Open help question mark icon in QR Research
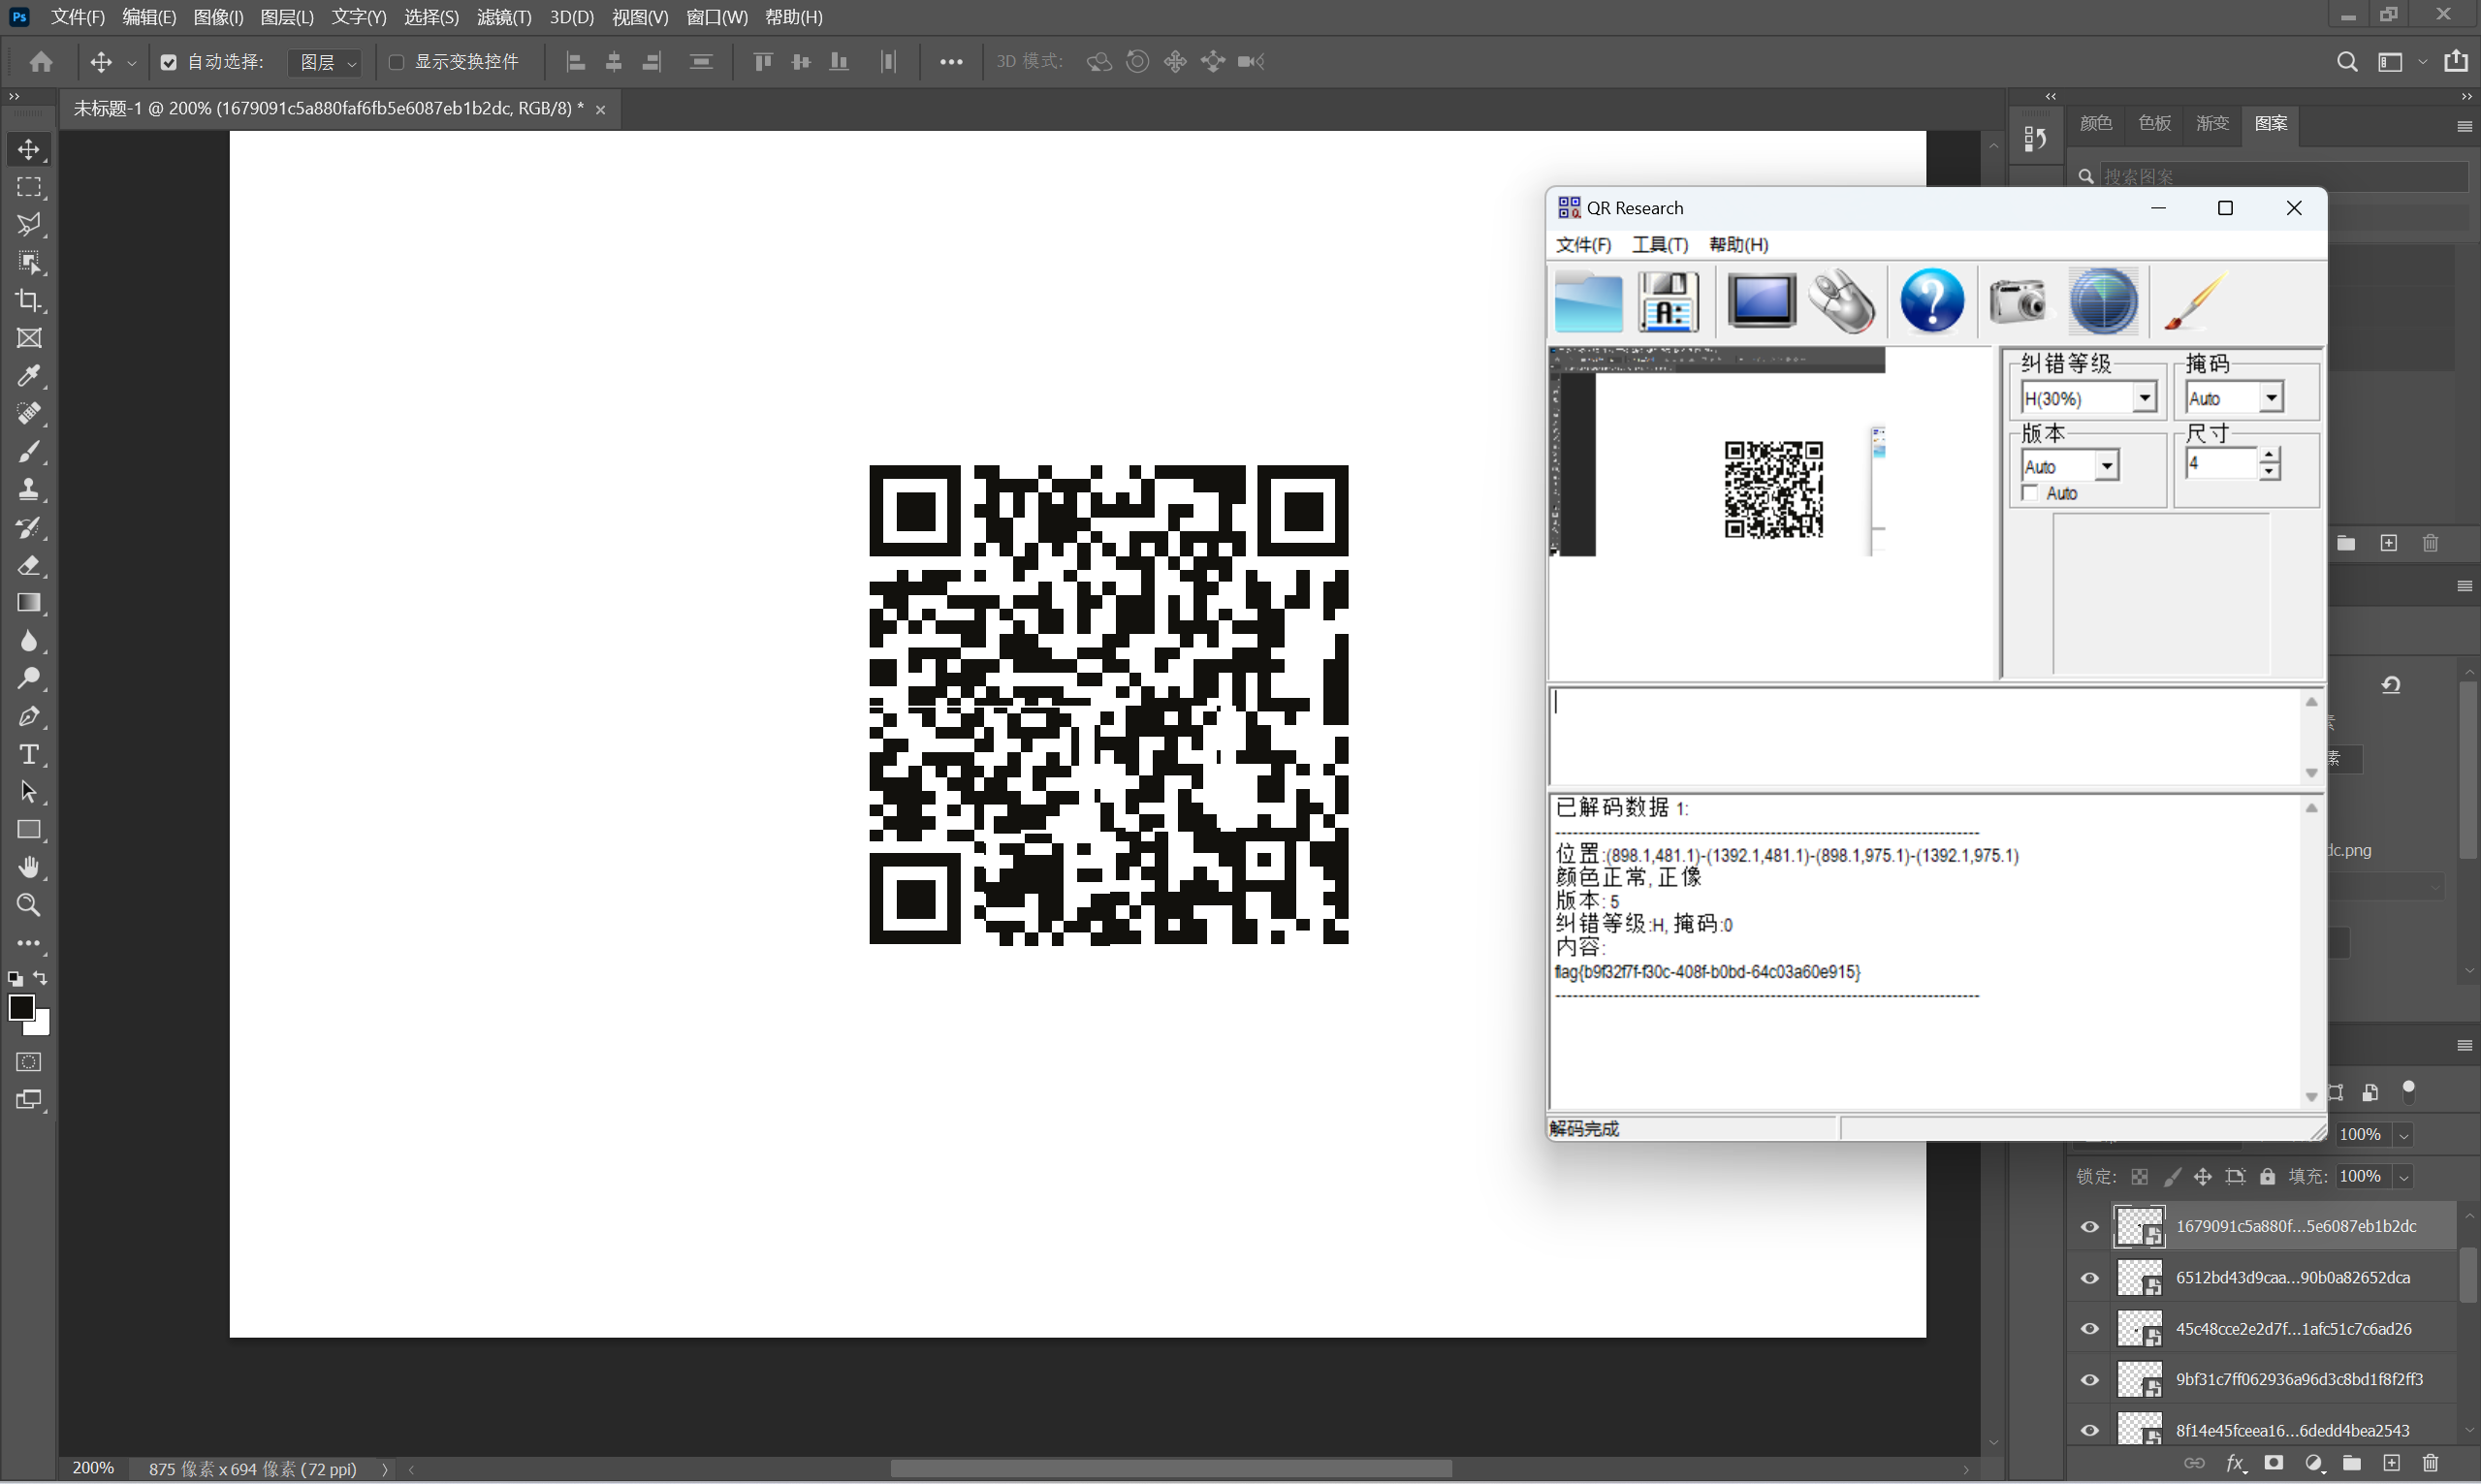 click(x=1932, y=301)
